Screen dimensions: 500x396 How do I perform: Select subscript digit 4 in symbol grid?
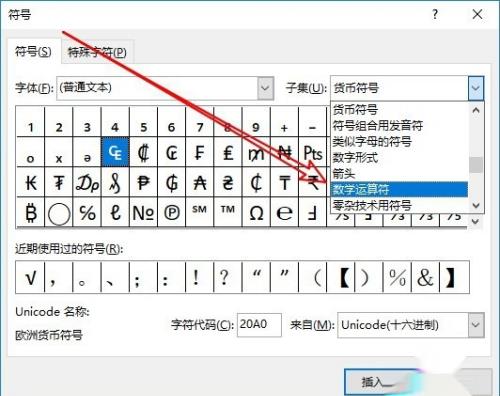[115, 122]
